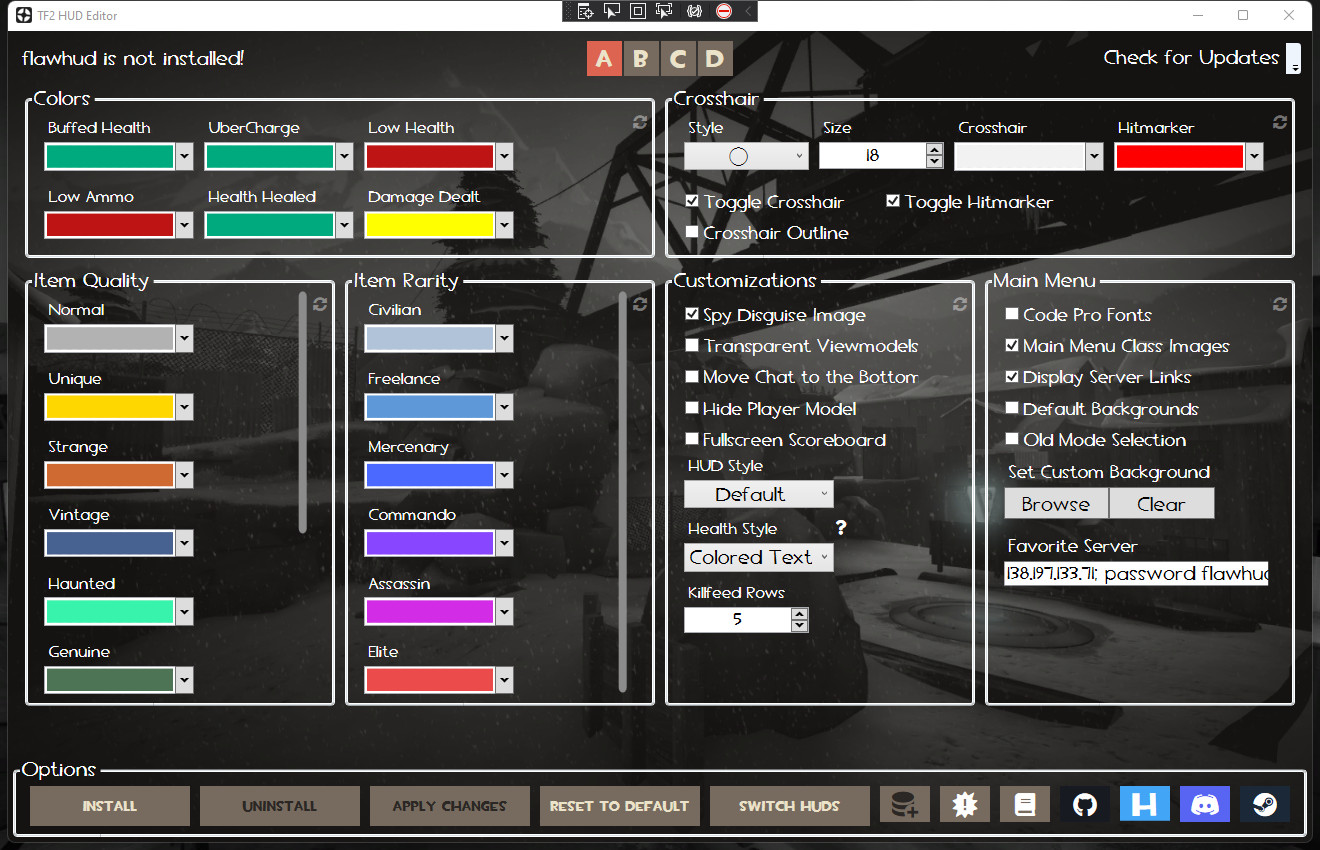Launch the Steam page
The width and height of the screenshot is (1320, 850).
(x=1264, y=803)
